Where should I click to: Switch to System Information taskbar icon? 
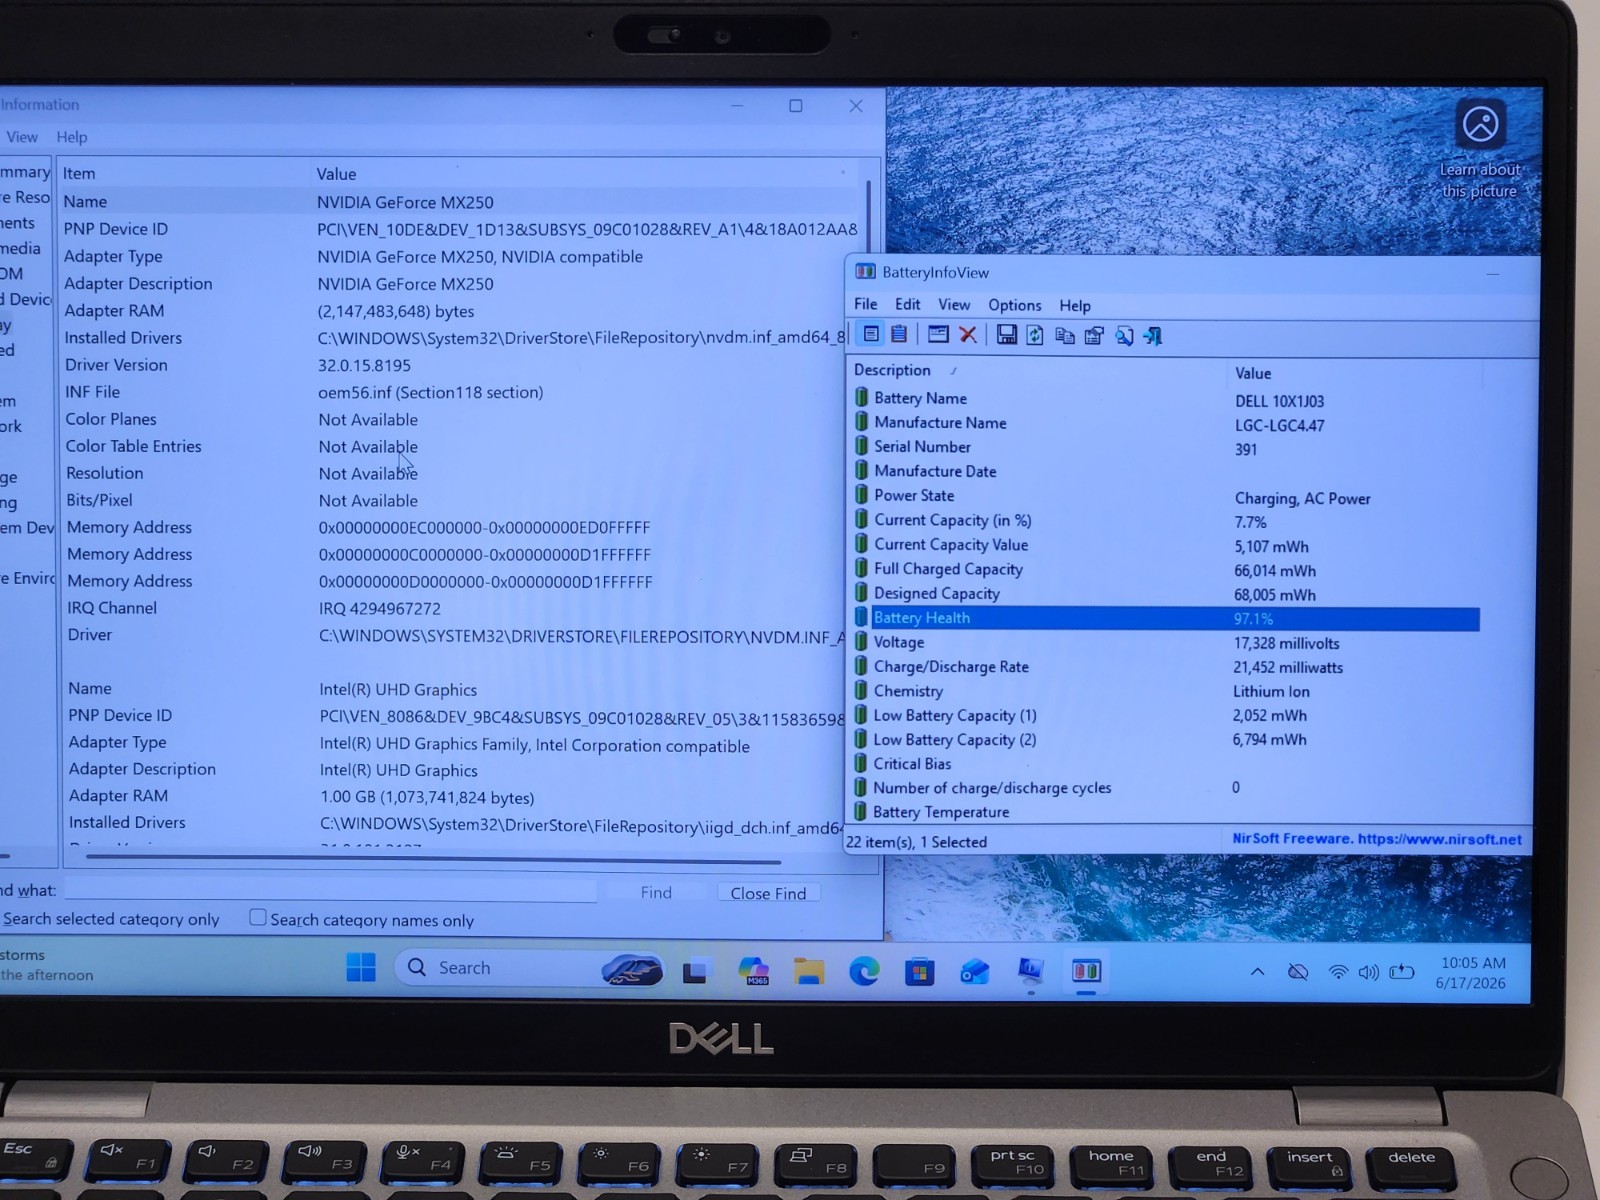coord(1031,971)
